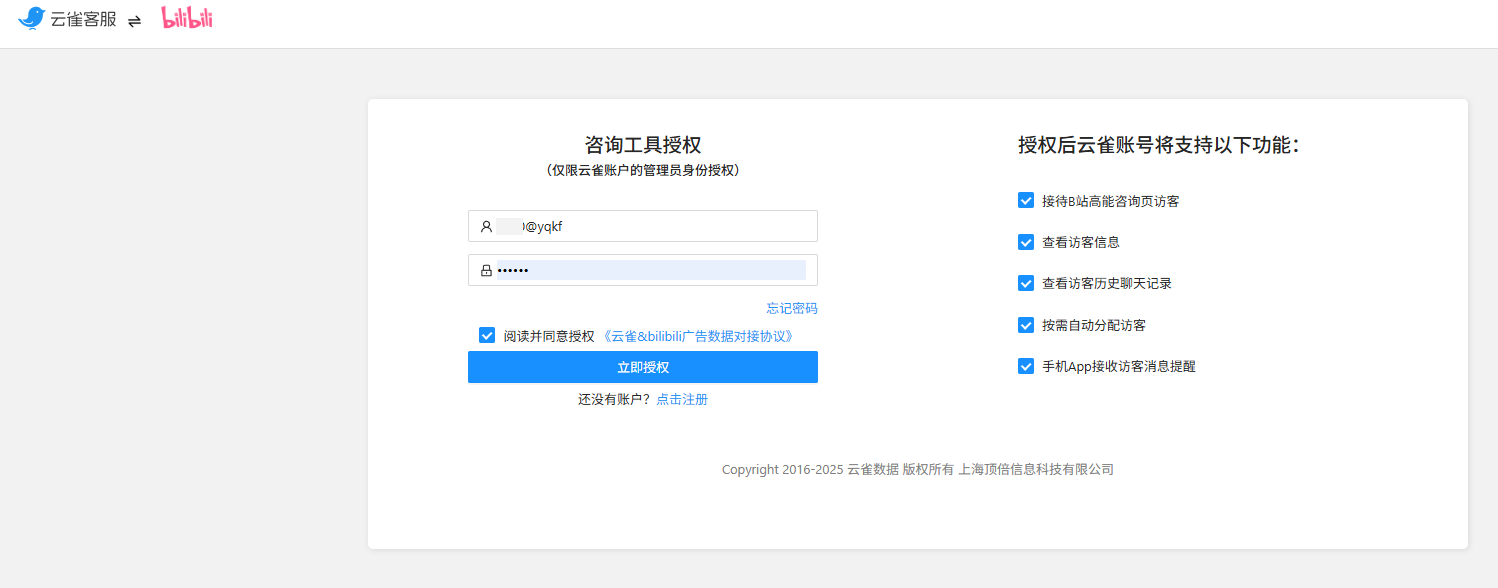Toggle the 按需自动分配访客 checkbox
The image size is (1498, 588).
(x=1026, y=325)
